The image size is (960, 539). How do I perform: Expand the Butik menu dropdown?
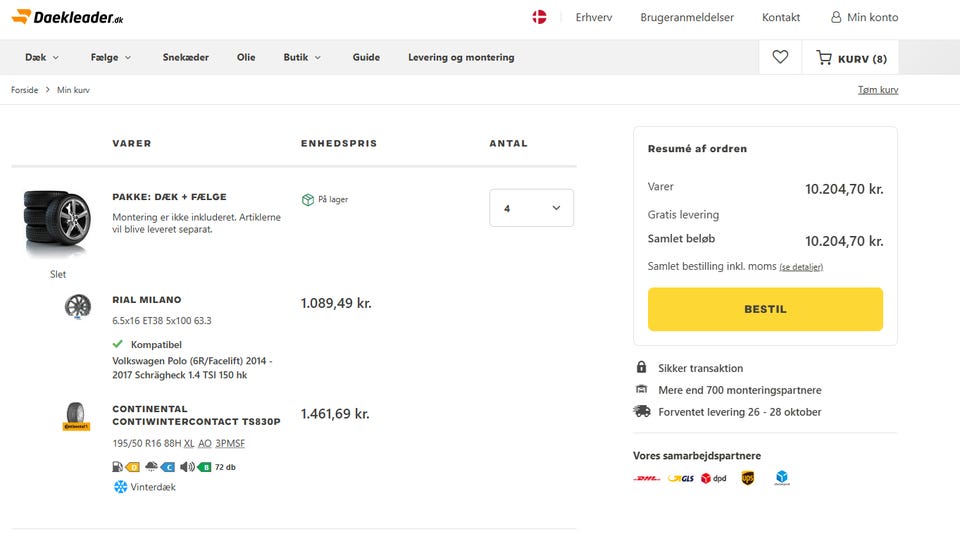tap(302, 57)
